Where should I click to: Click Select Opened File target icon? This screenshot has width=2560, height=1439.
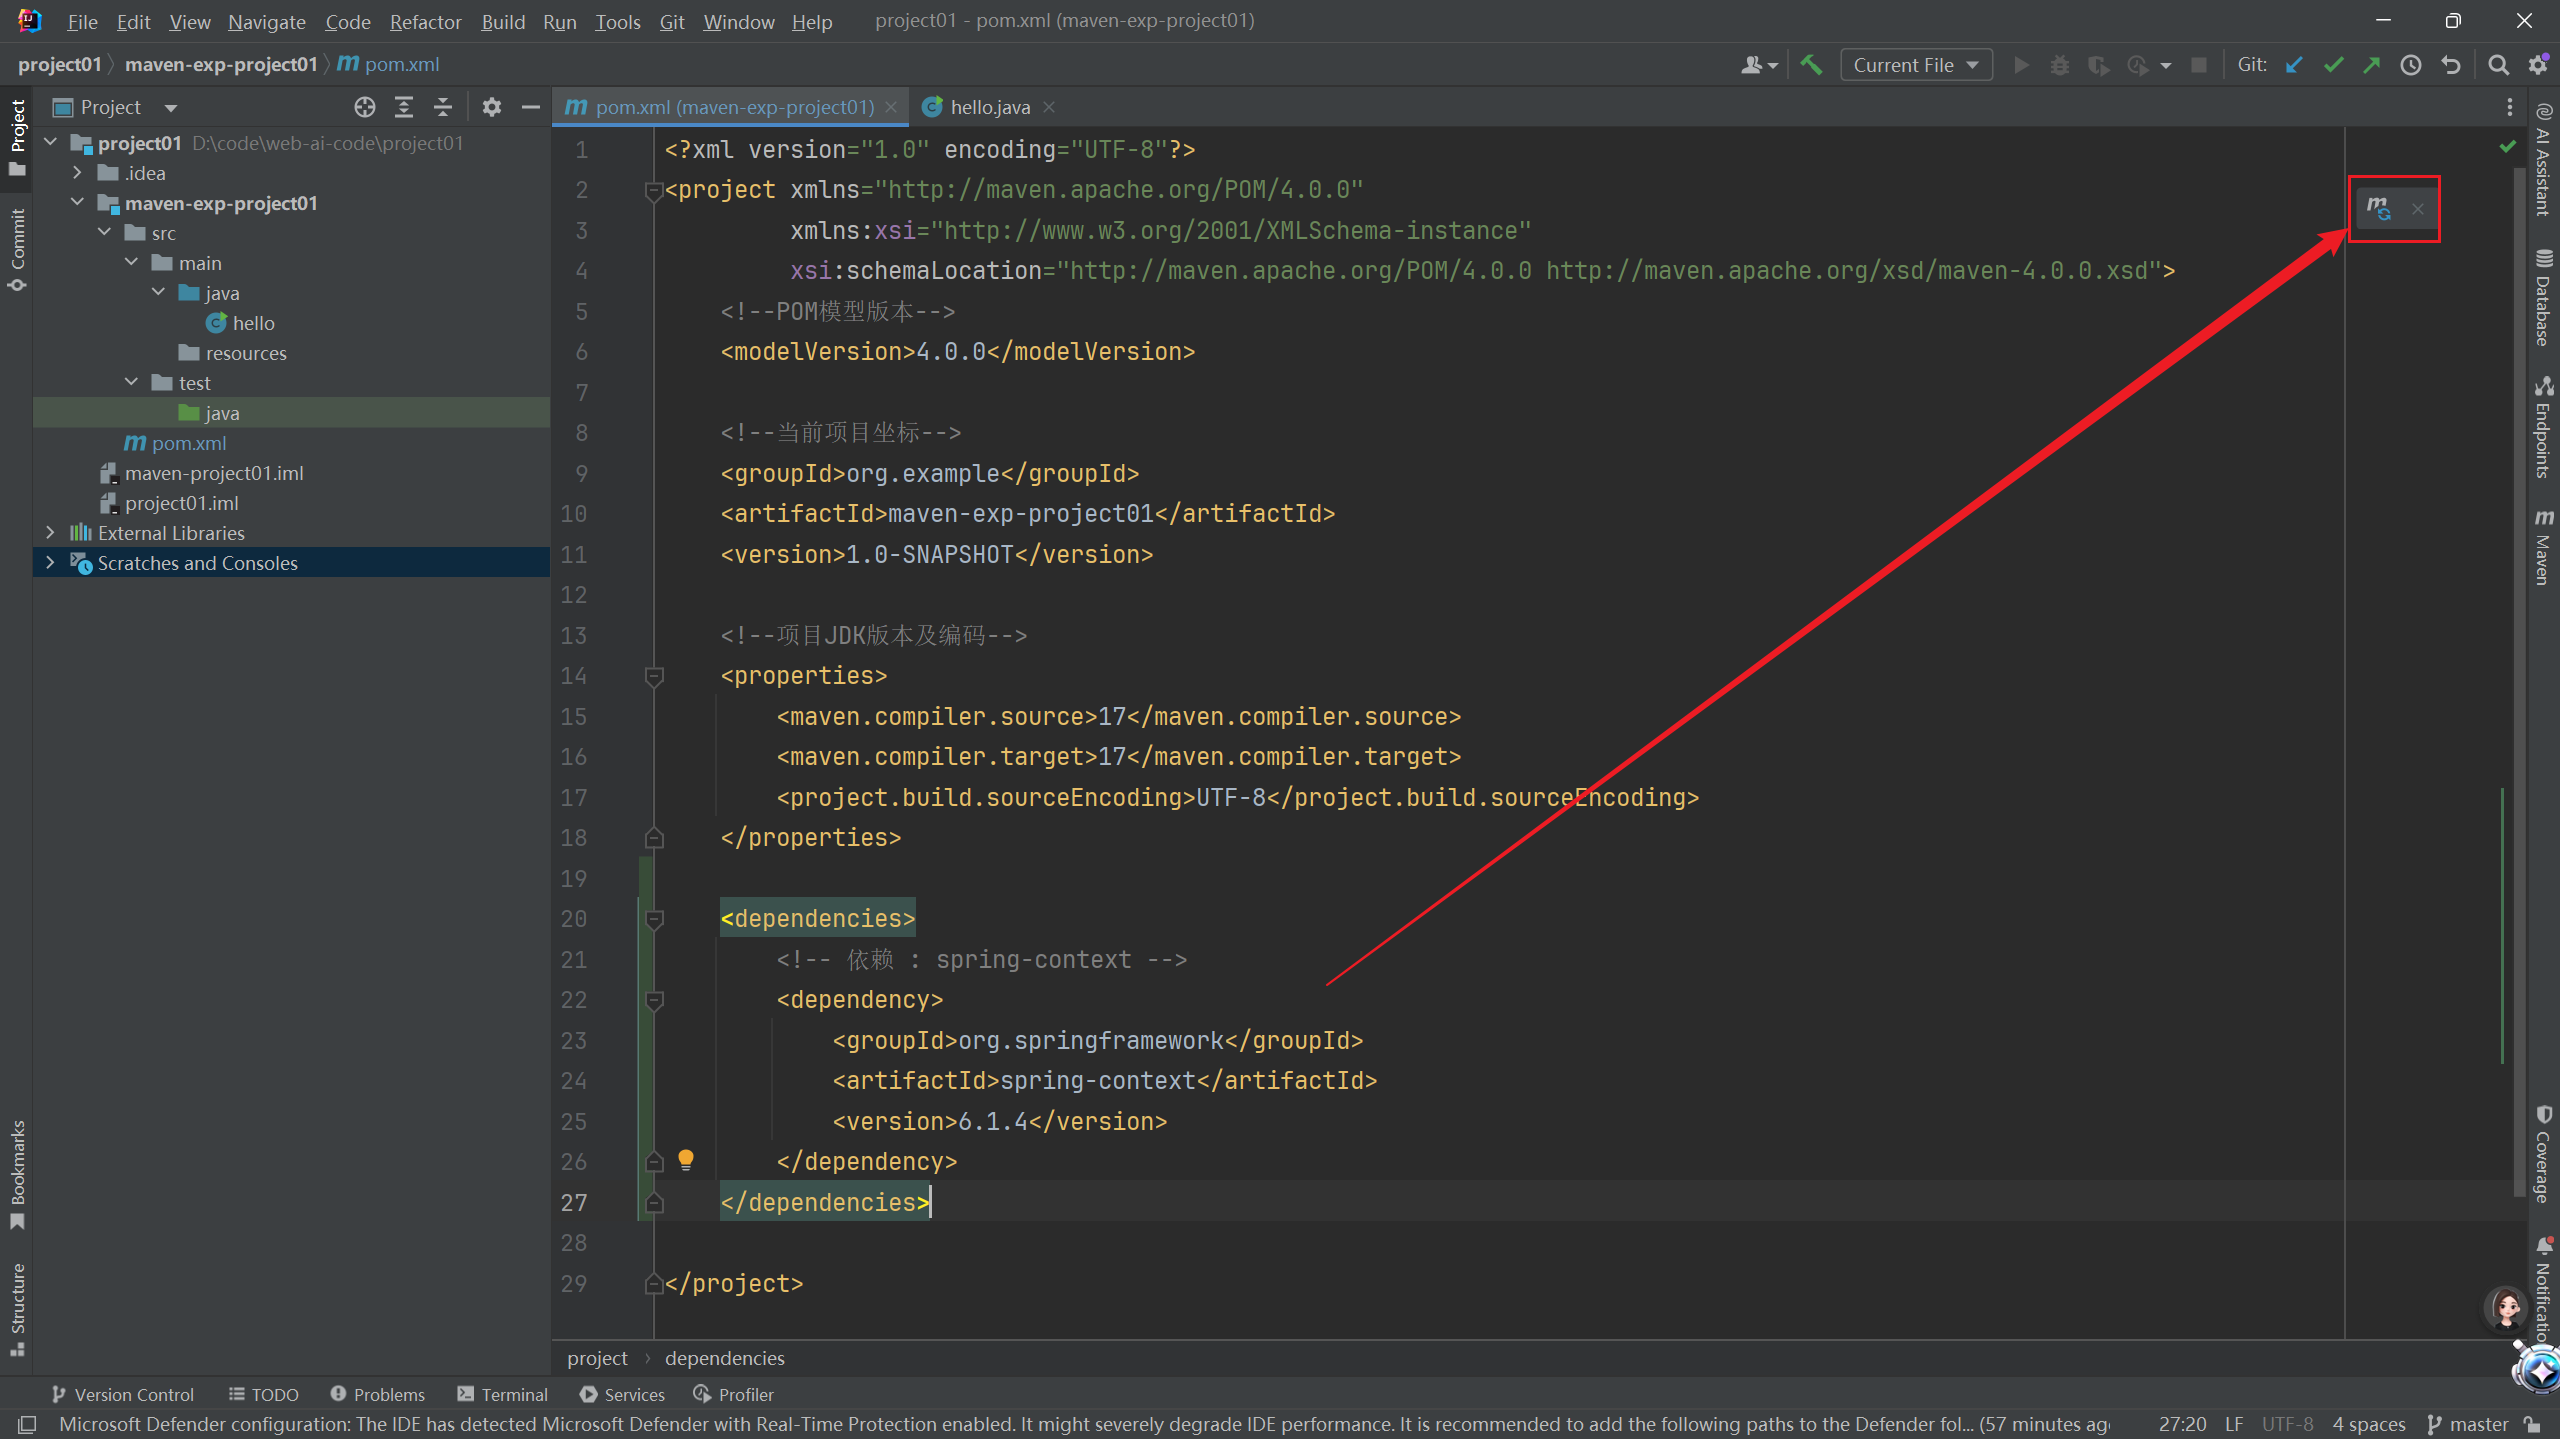[365, 107]
